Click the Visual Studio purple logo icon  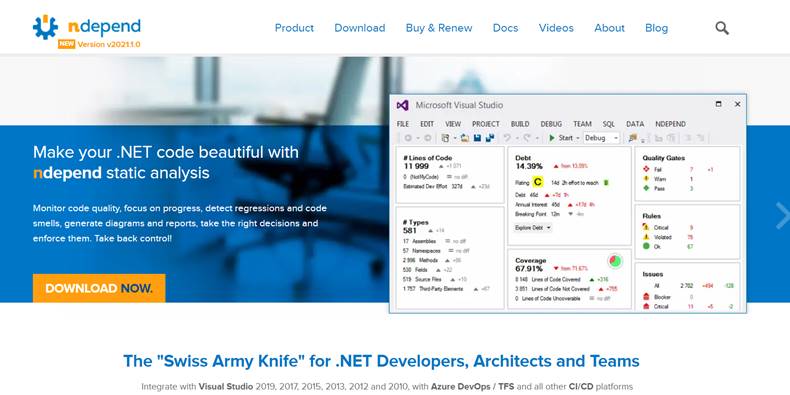(x=402, y=105)
